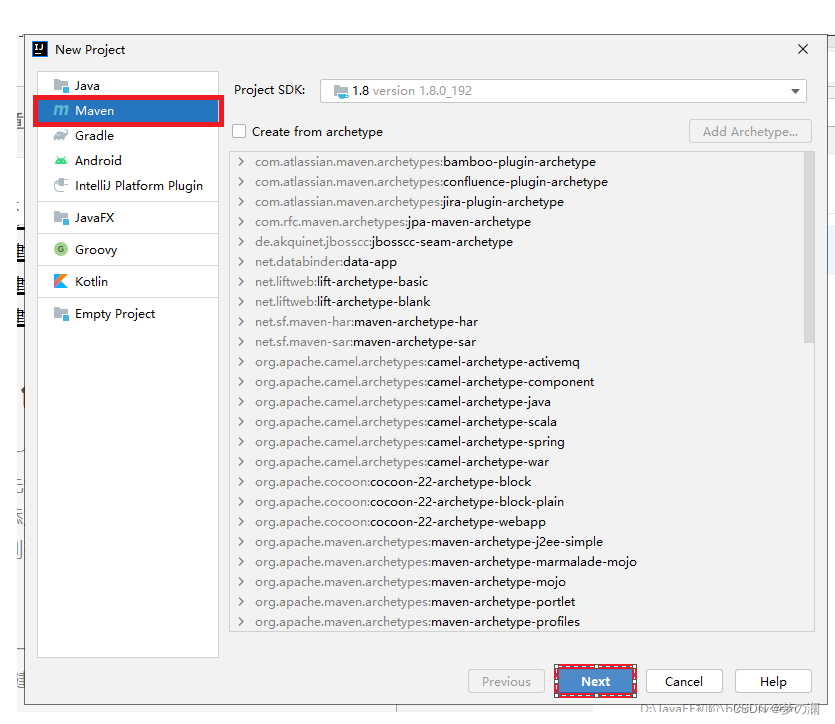The width and height of the screenshot is (835, 724).
Task: Click the Kotlin logo icon
Action: pos(61,281)
